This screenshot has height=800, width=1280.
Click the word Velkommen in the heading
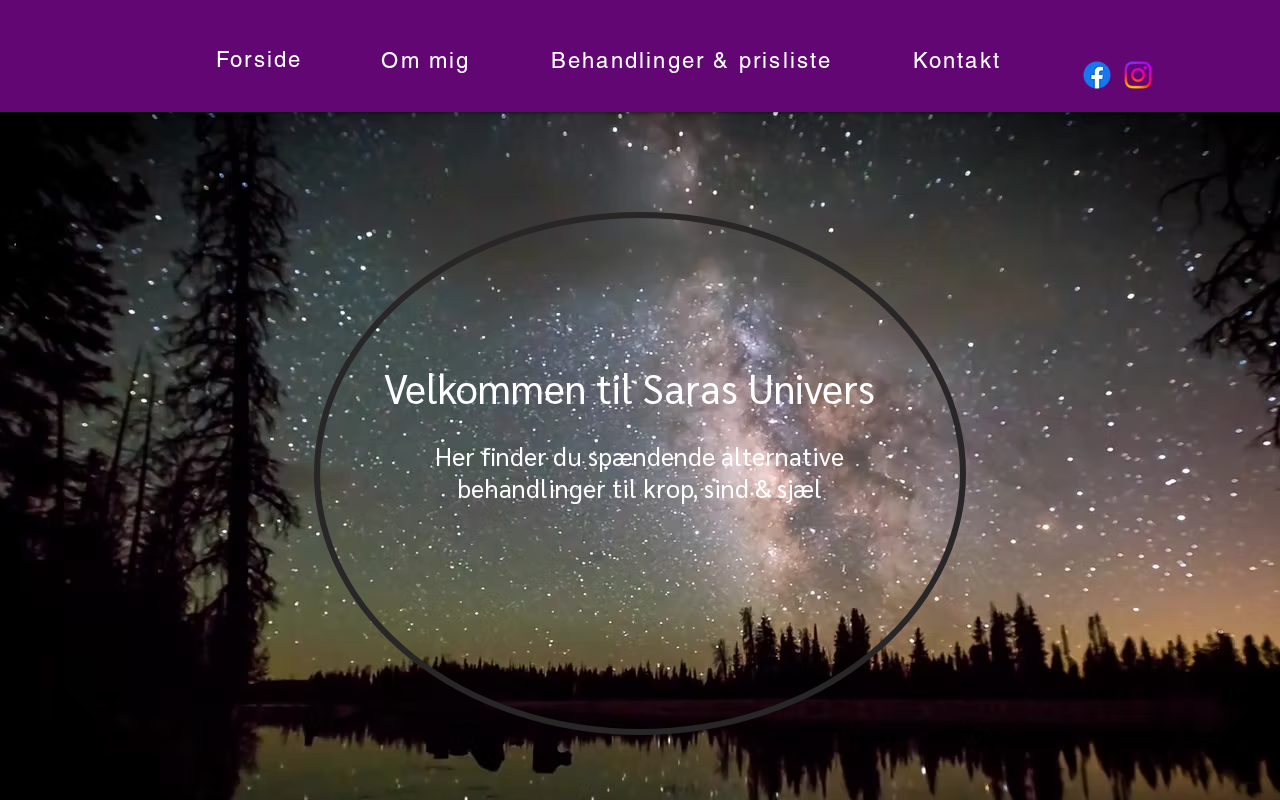click(486, 390)
